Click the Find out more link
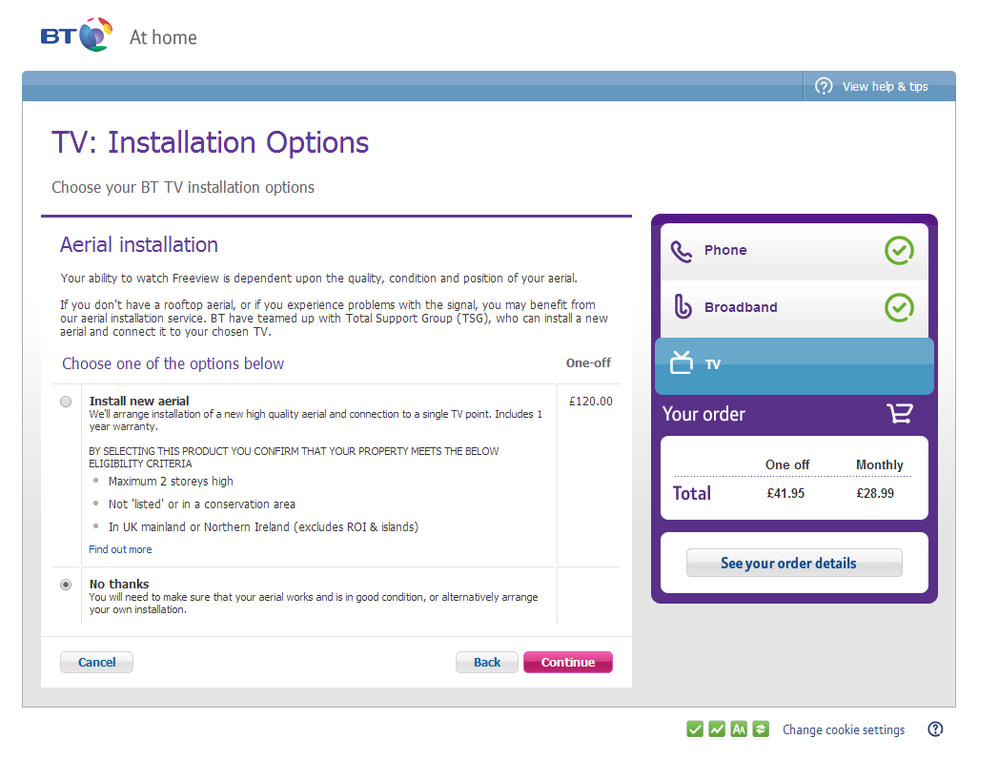The image size is (999, 764). coord(120,549)
